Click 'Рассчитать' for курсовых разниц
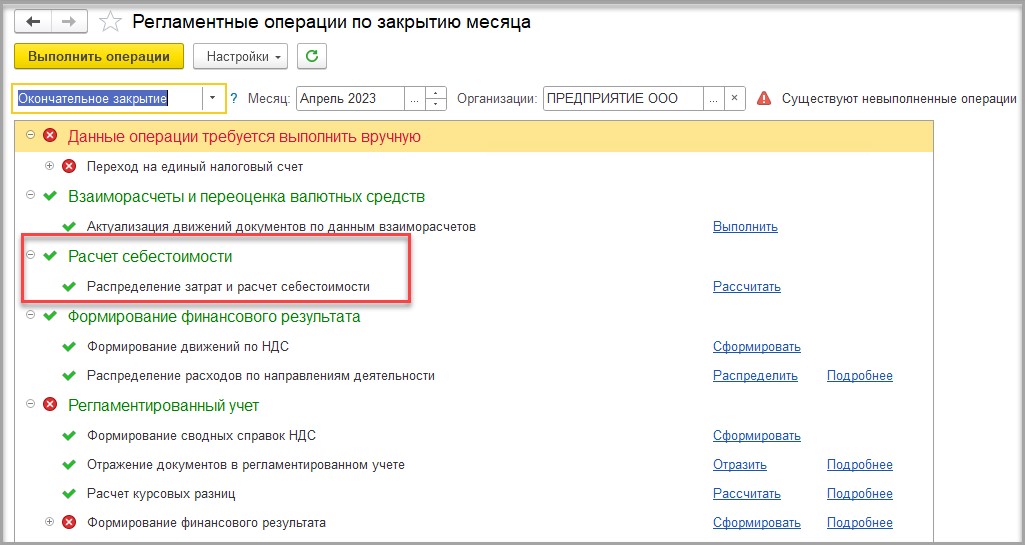This screenshot has width=1025, height=545. point(747,493)
